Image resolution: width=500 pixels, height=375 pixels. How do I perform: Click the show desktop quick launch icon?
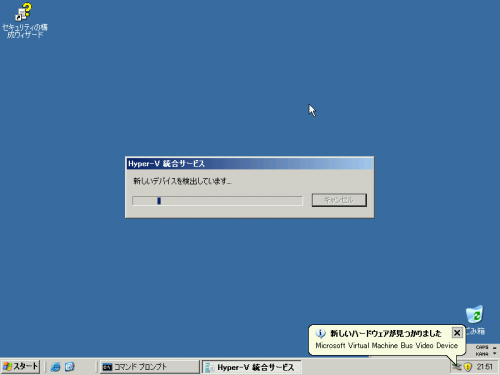(70, 367)
